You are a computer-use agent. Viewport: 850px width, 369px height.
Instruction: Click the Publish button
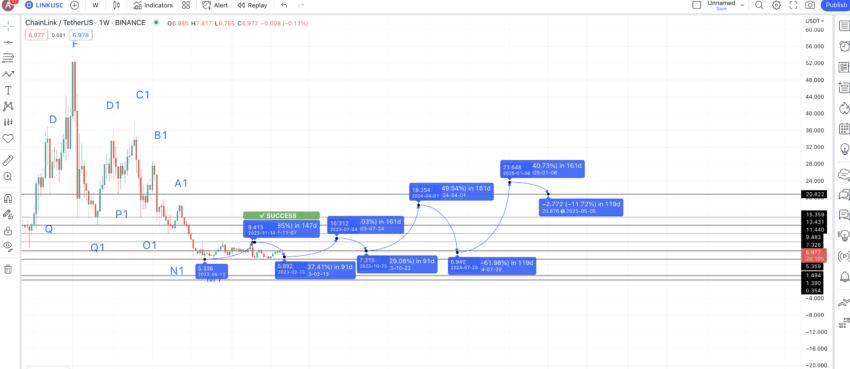[835, 5]
